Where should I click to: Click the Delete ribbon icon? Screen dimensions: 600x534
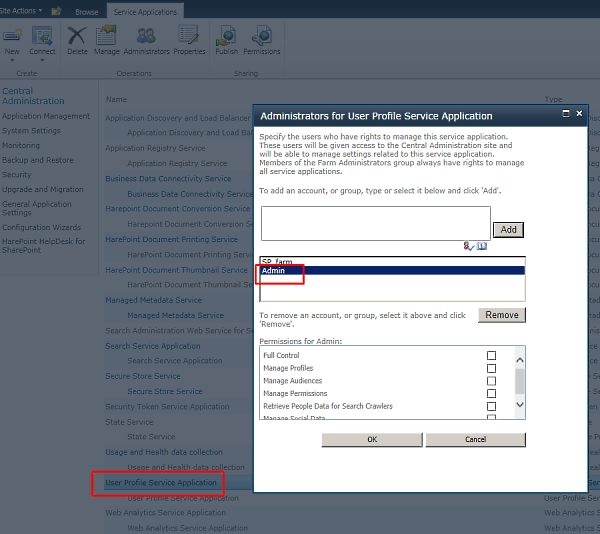point(77,35)
